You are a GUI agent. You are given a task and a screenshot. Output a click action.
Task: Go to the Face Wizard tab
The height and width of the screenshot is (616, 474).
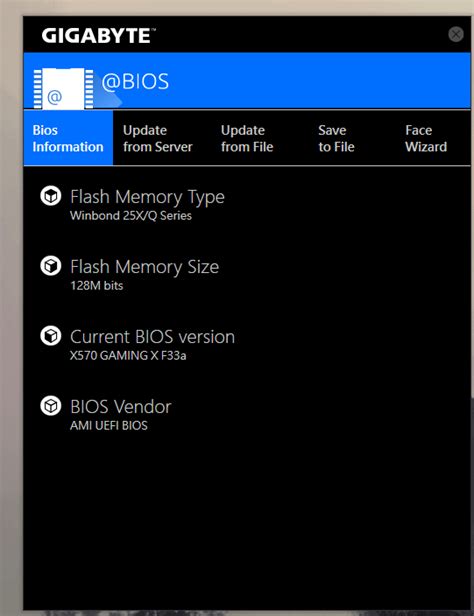426,138
